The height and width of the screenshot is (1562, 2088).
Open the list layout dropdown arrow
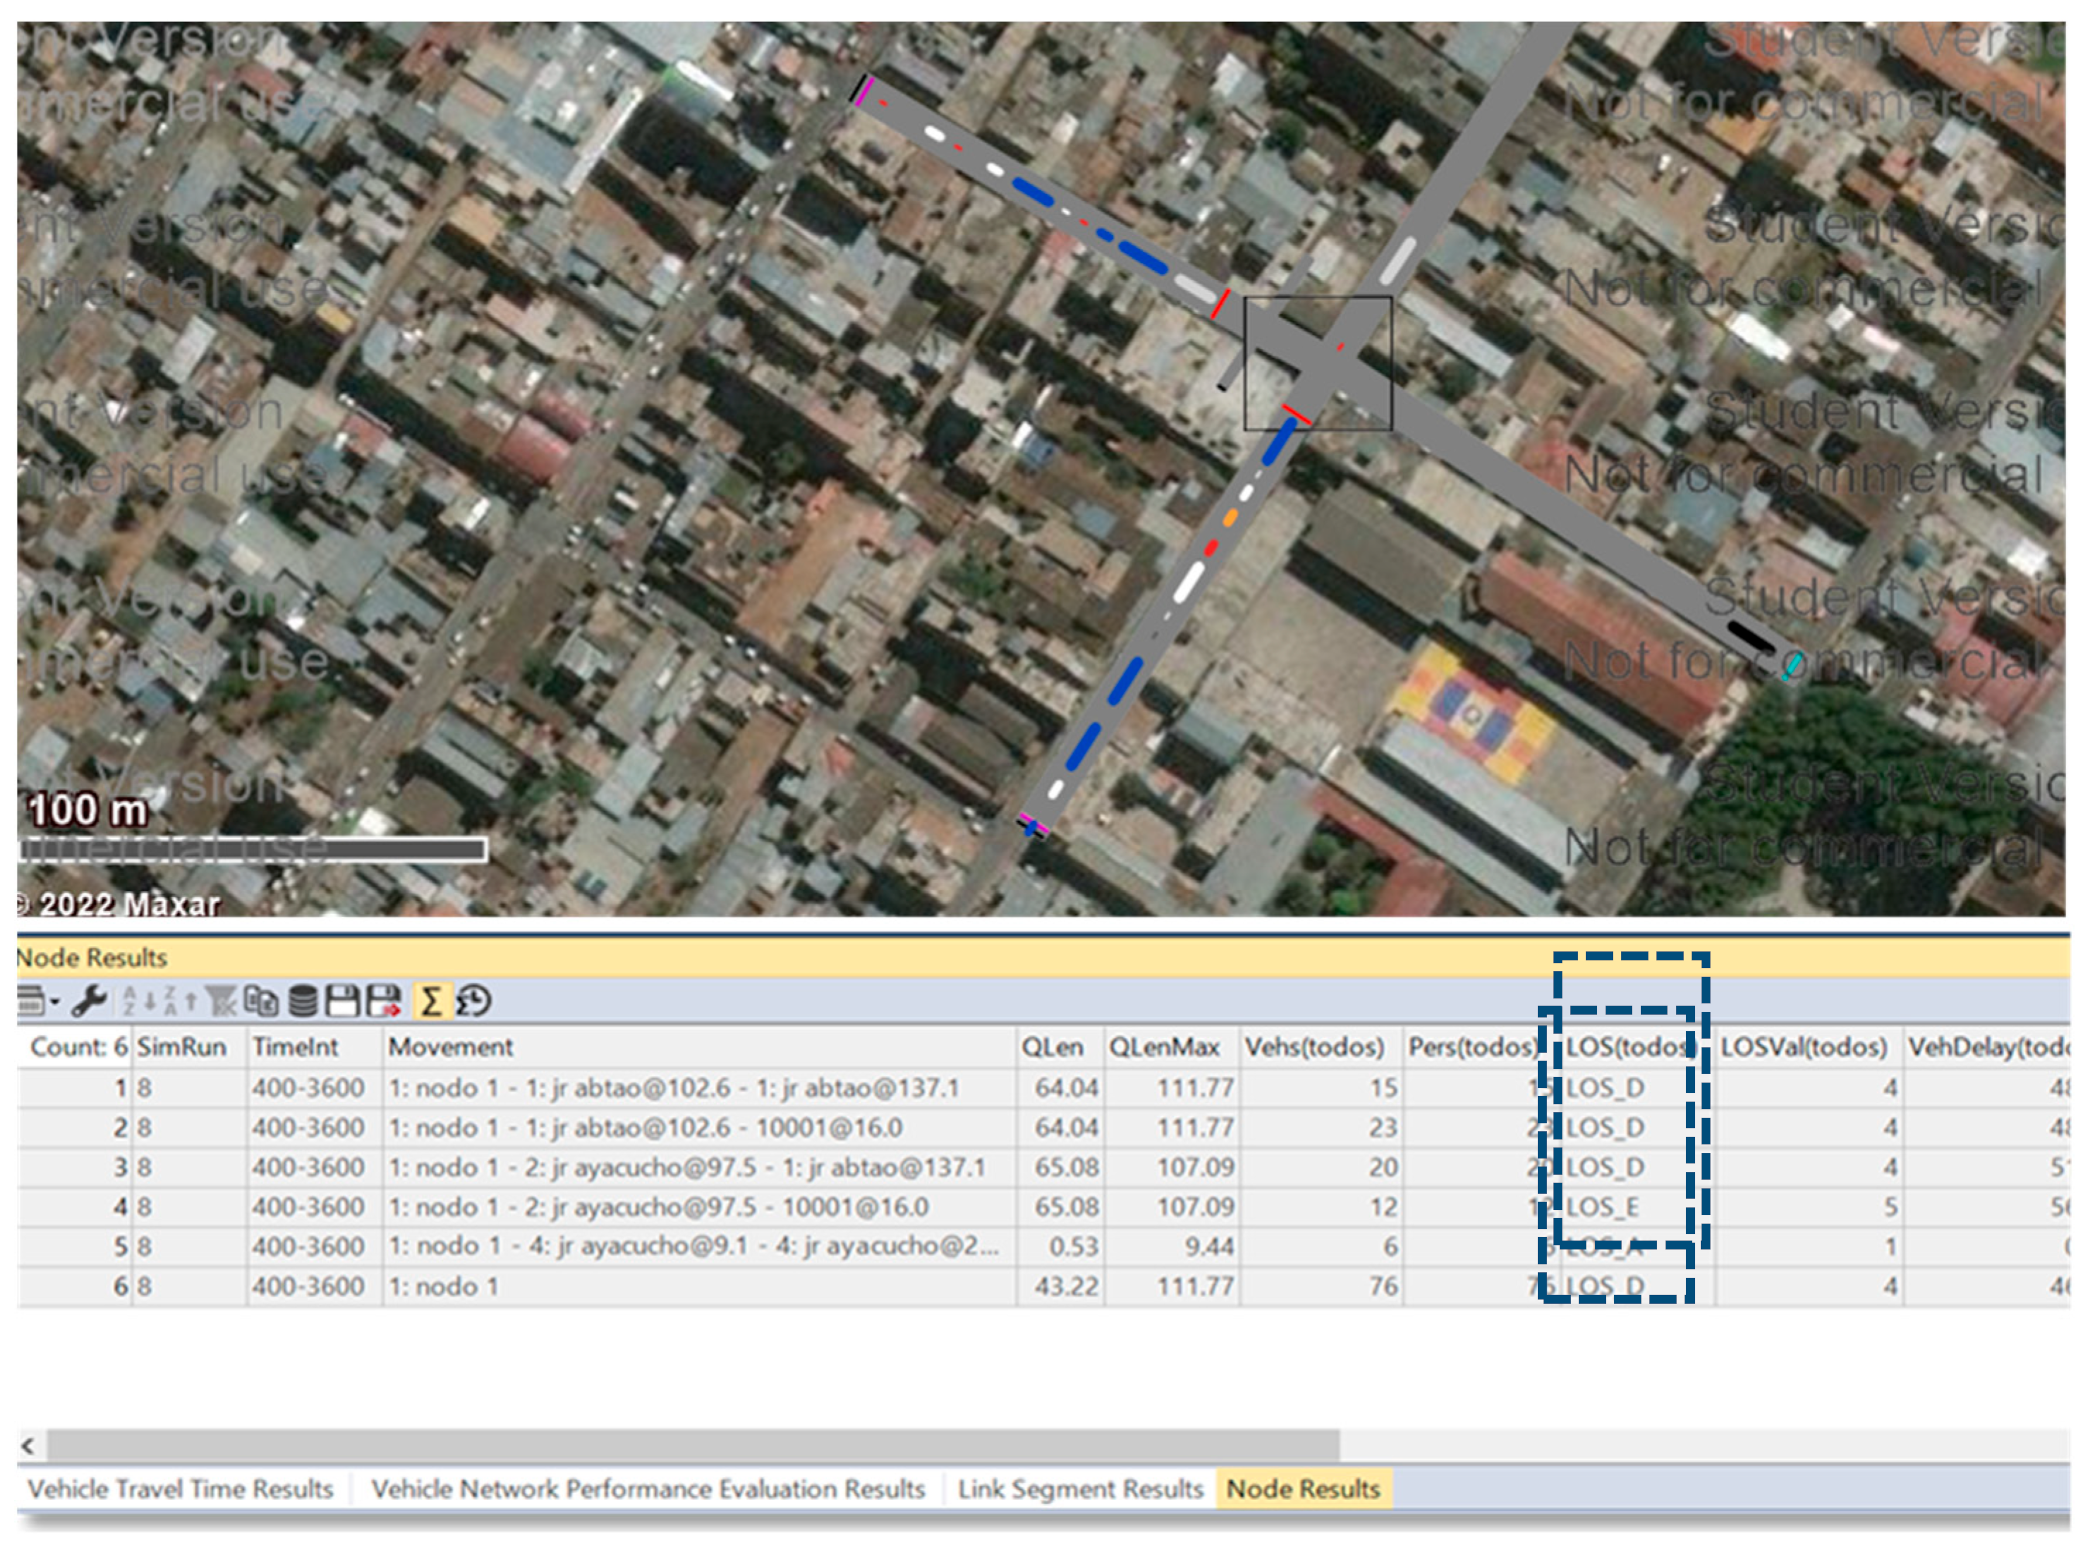[55, 1000]
